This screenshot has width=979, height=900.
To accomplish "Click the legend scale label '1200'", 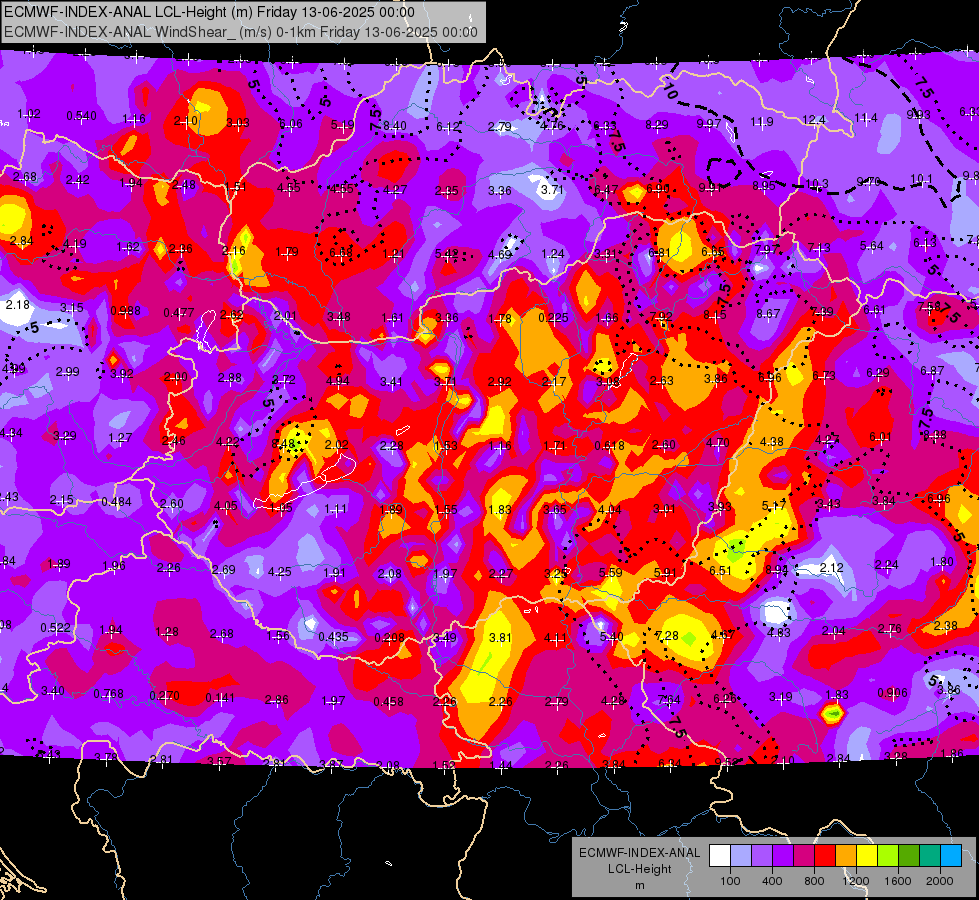I will point(855,881).
